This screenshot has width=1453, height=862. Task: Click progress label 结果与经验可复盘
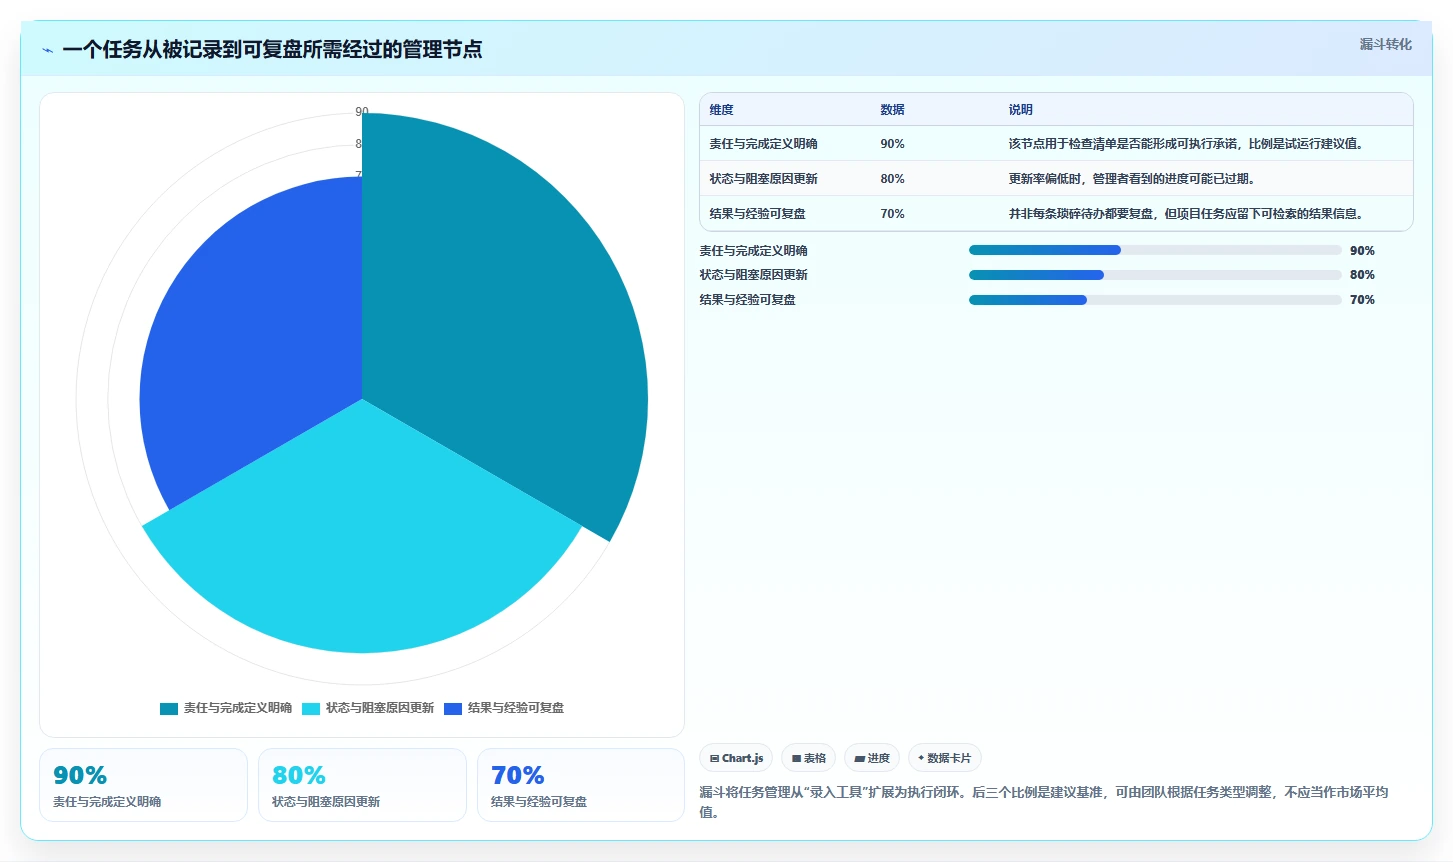pyautogui.click(x=747, y=300)
